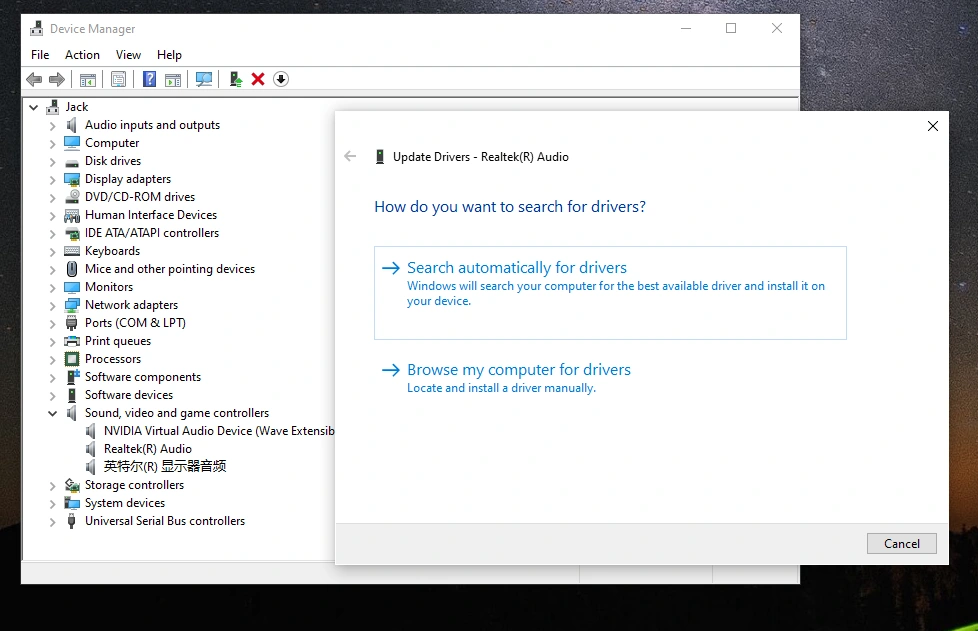
Task: Click the back arrow in Update Drivers dialog
Action: 351,157
